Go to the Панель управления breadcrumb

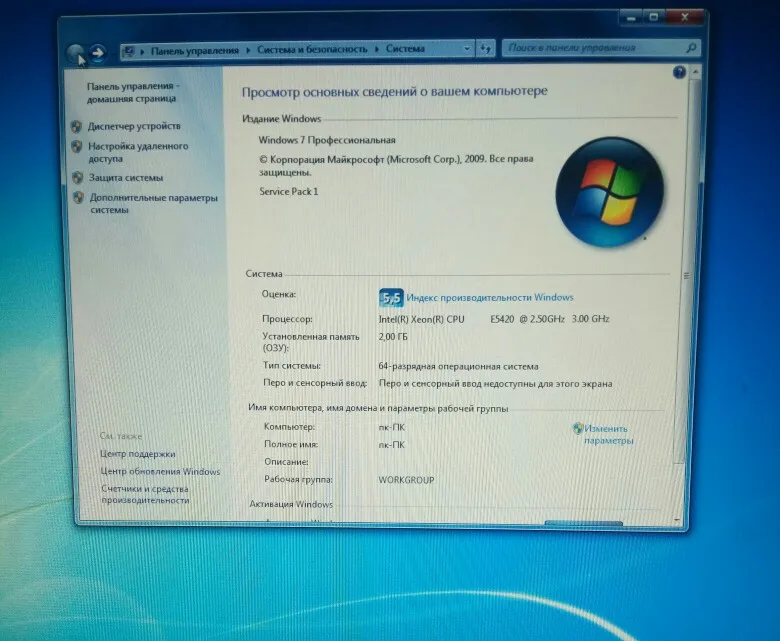[x=195, y=51]
